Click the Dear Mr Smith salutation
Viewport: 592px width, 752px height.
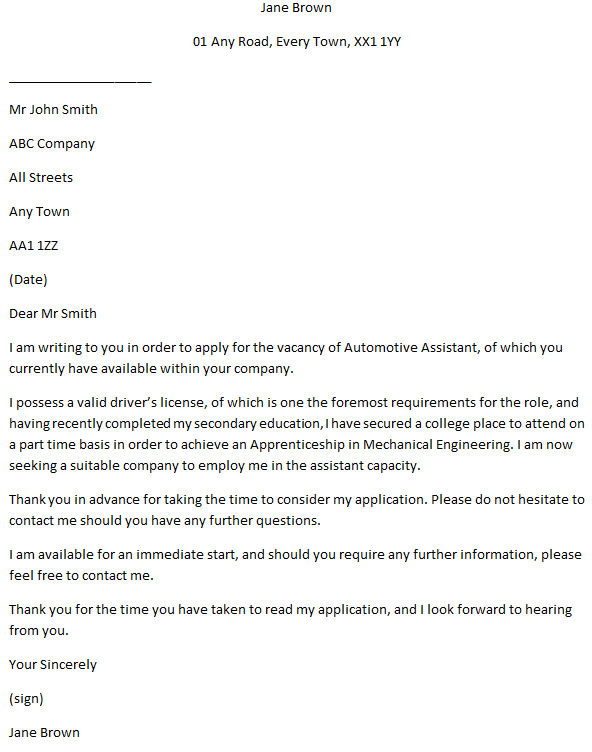point(53,314)
